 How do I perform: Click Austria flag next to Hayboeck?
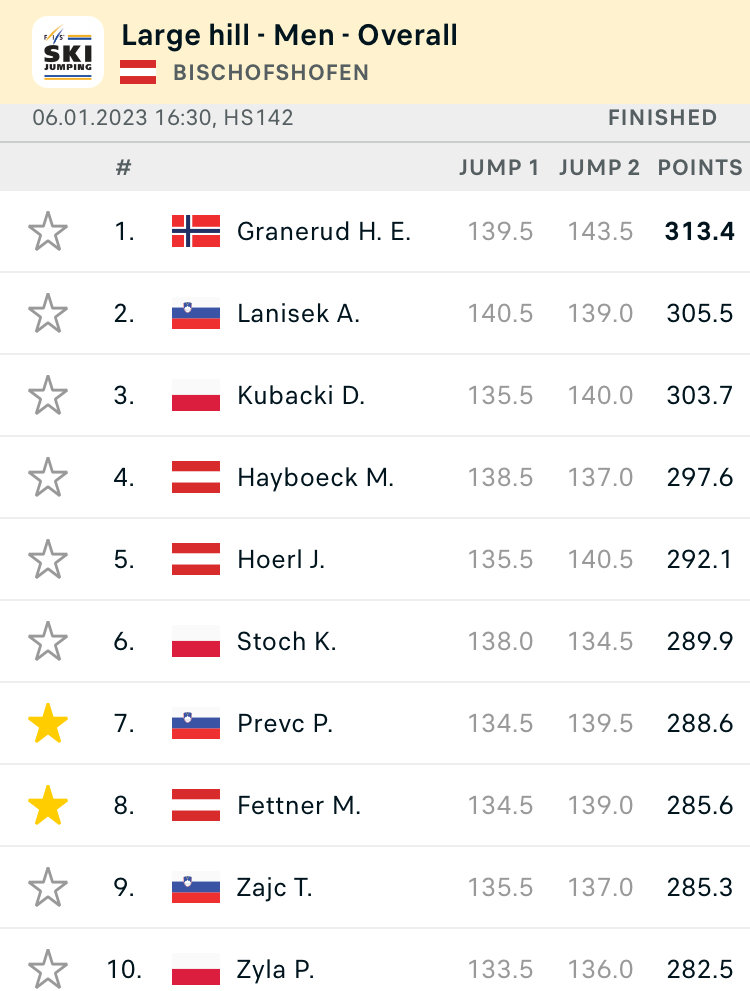[196, 478]
